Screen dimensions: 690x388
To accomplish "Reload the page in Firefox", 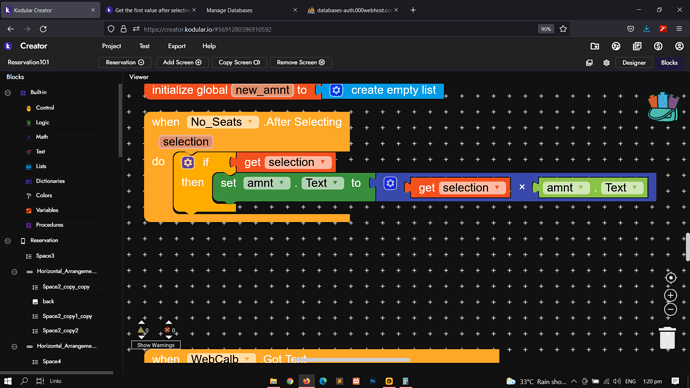I will pyautogui.click(x=43, y=29).
